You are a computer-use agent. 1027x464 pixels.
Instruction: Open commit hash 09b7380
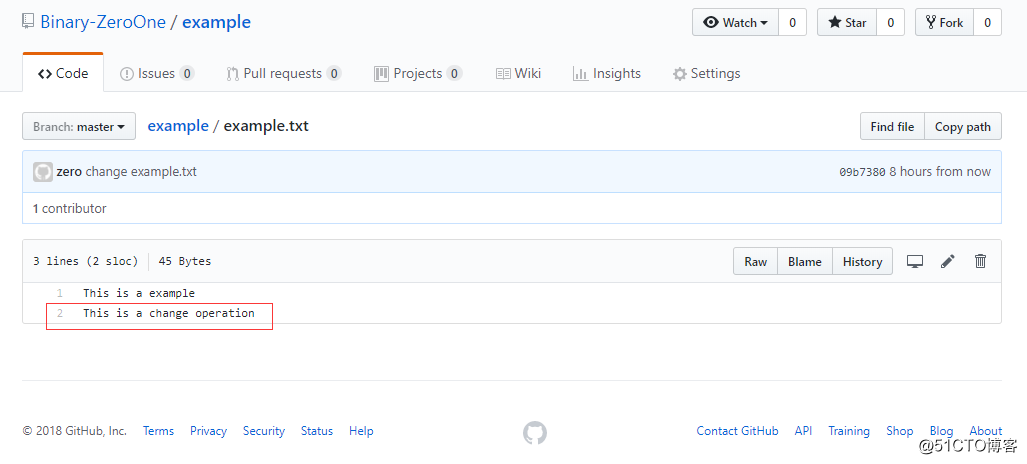(x=862, y=172)
